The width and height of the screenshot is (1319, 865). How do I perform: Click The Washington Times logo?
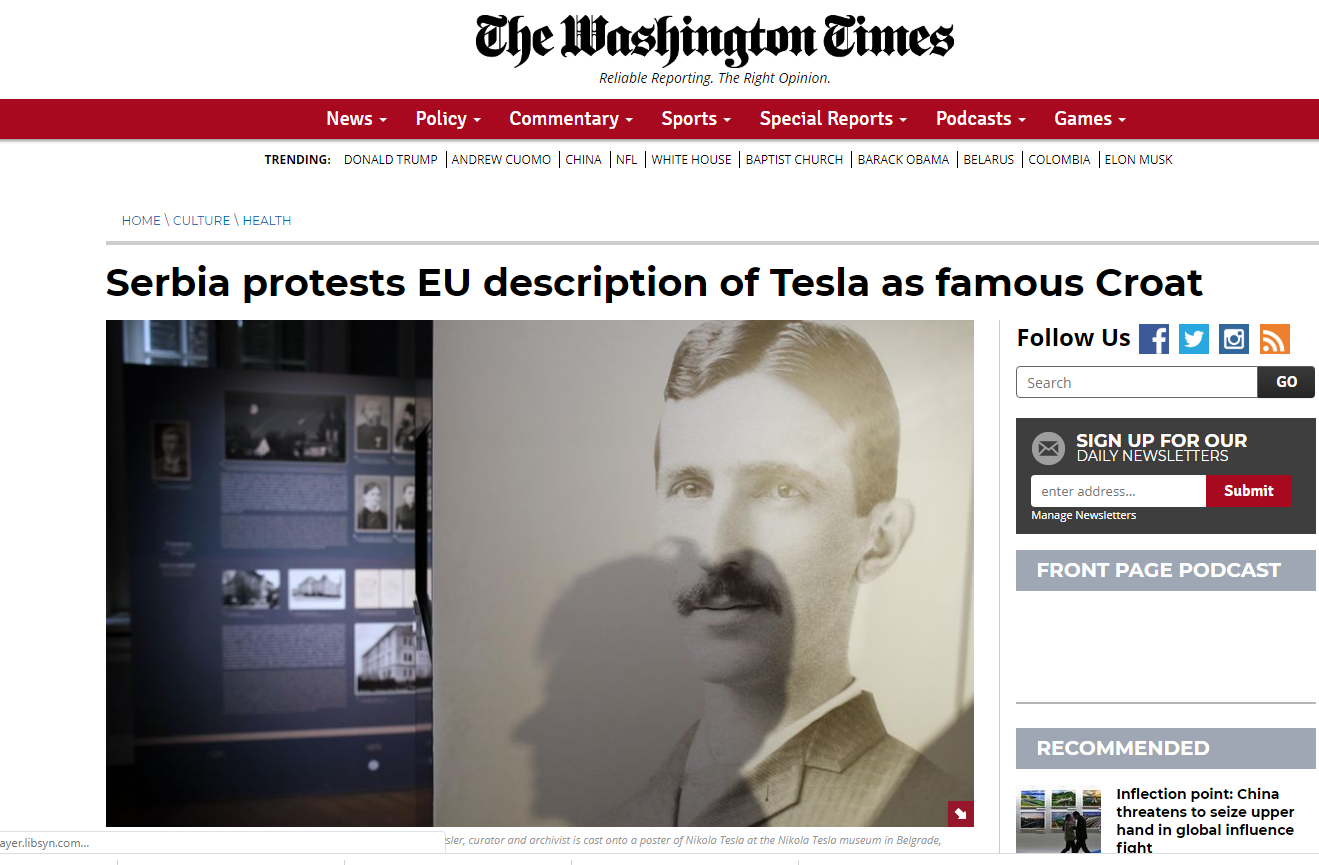point(714,40)
